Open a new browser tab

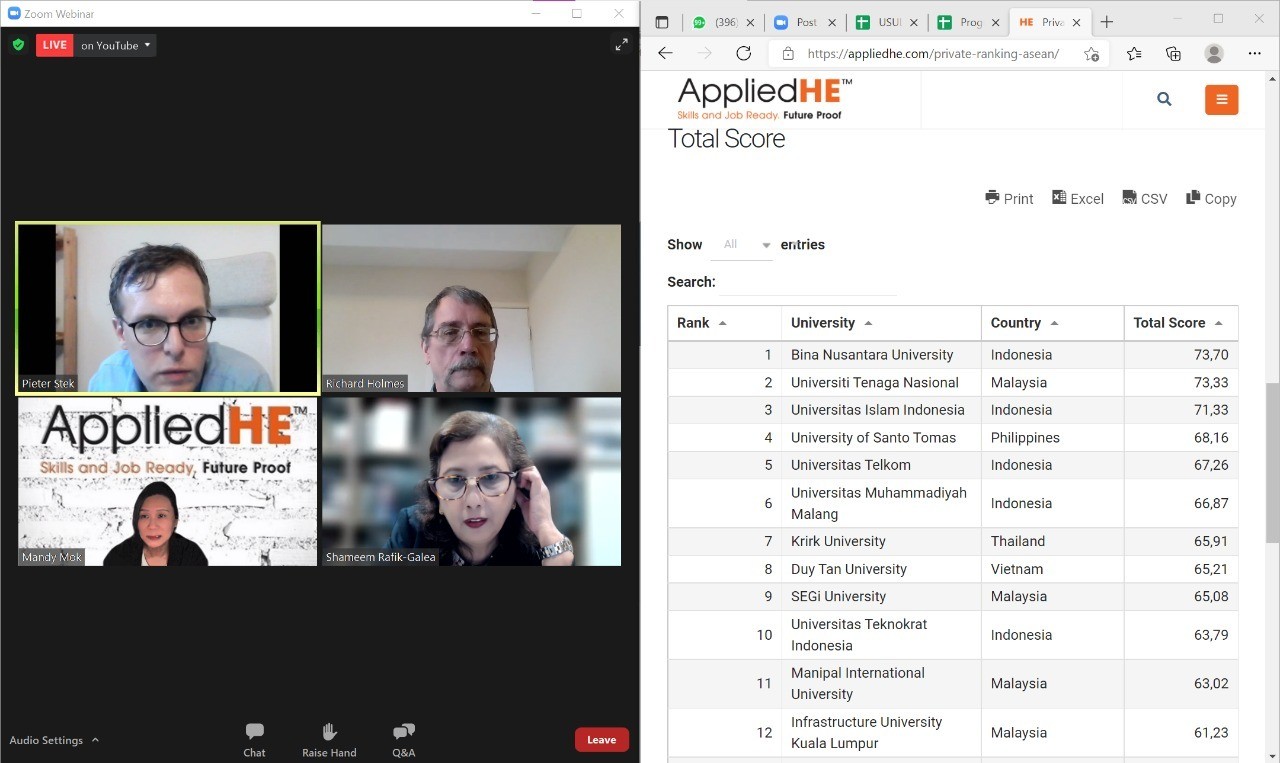(x=1107, y=22)
